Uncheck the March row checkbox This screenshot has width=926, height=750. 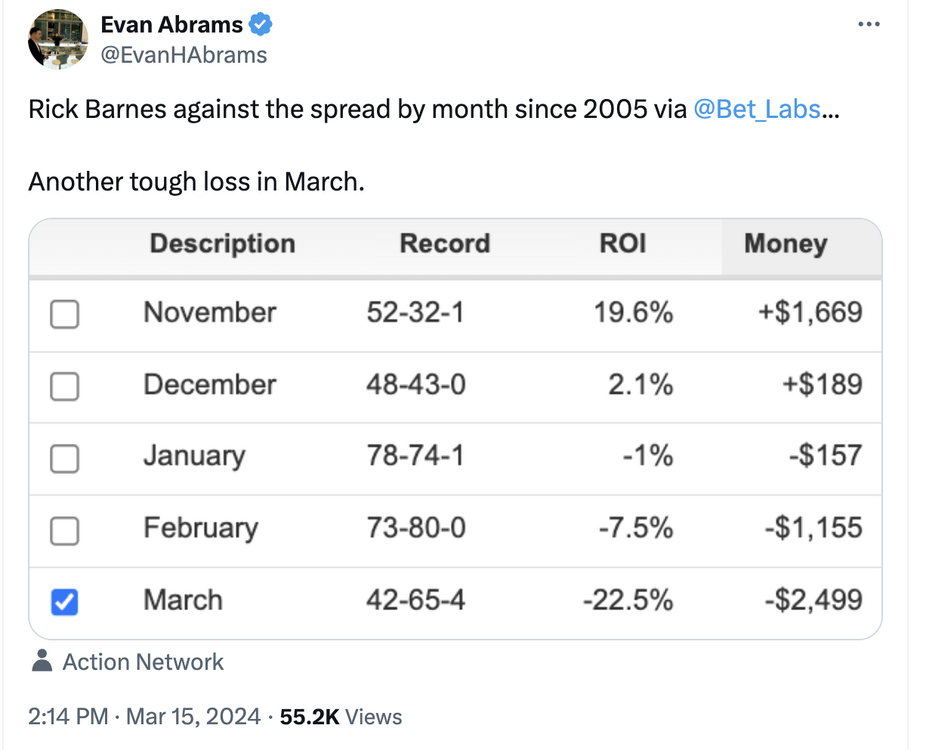click(x=65, y=601)
